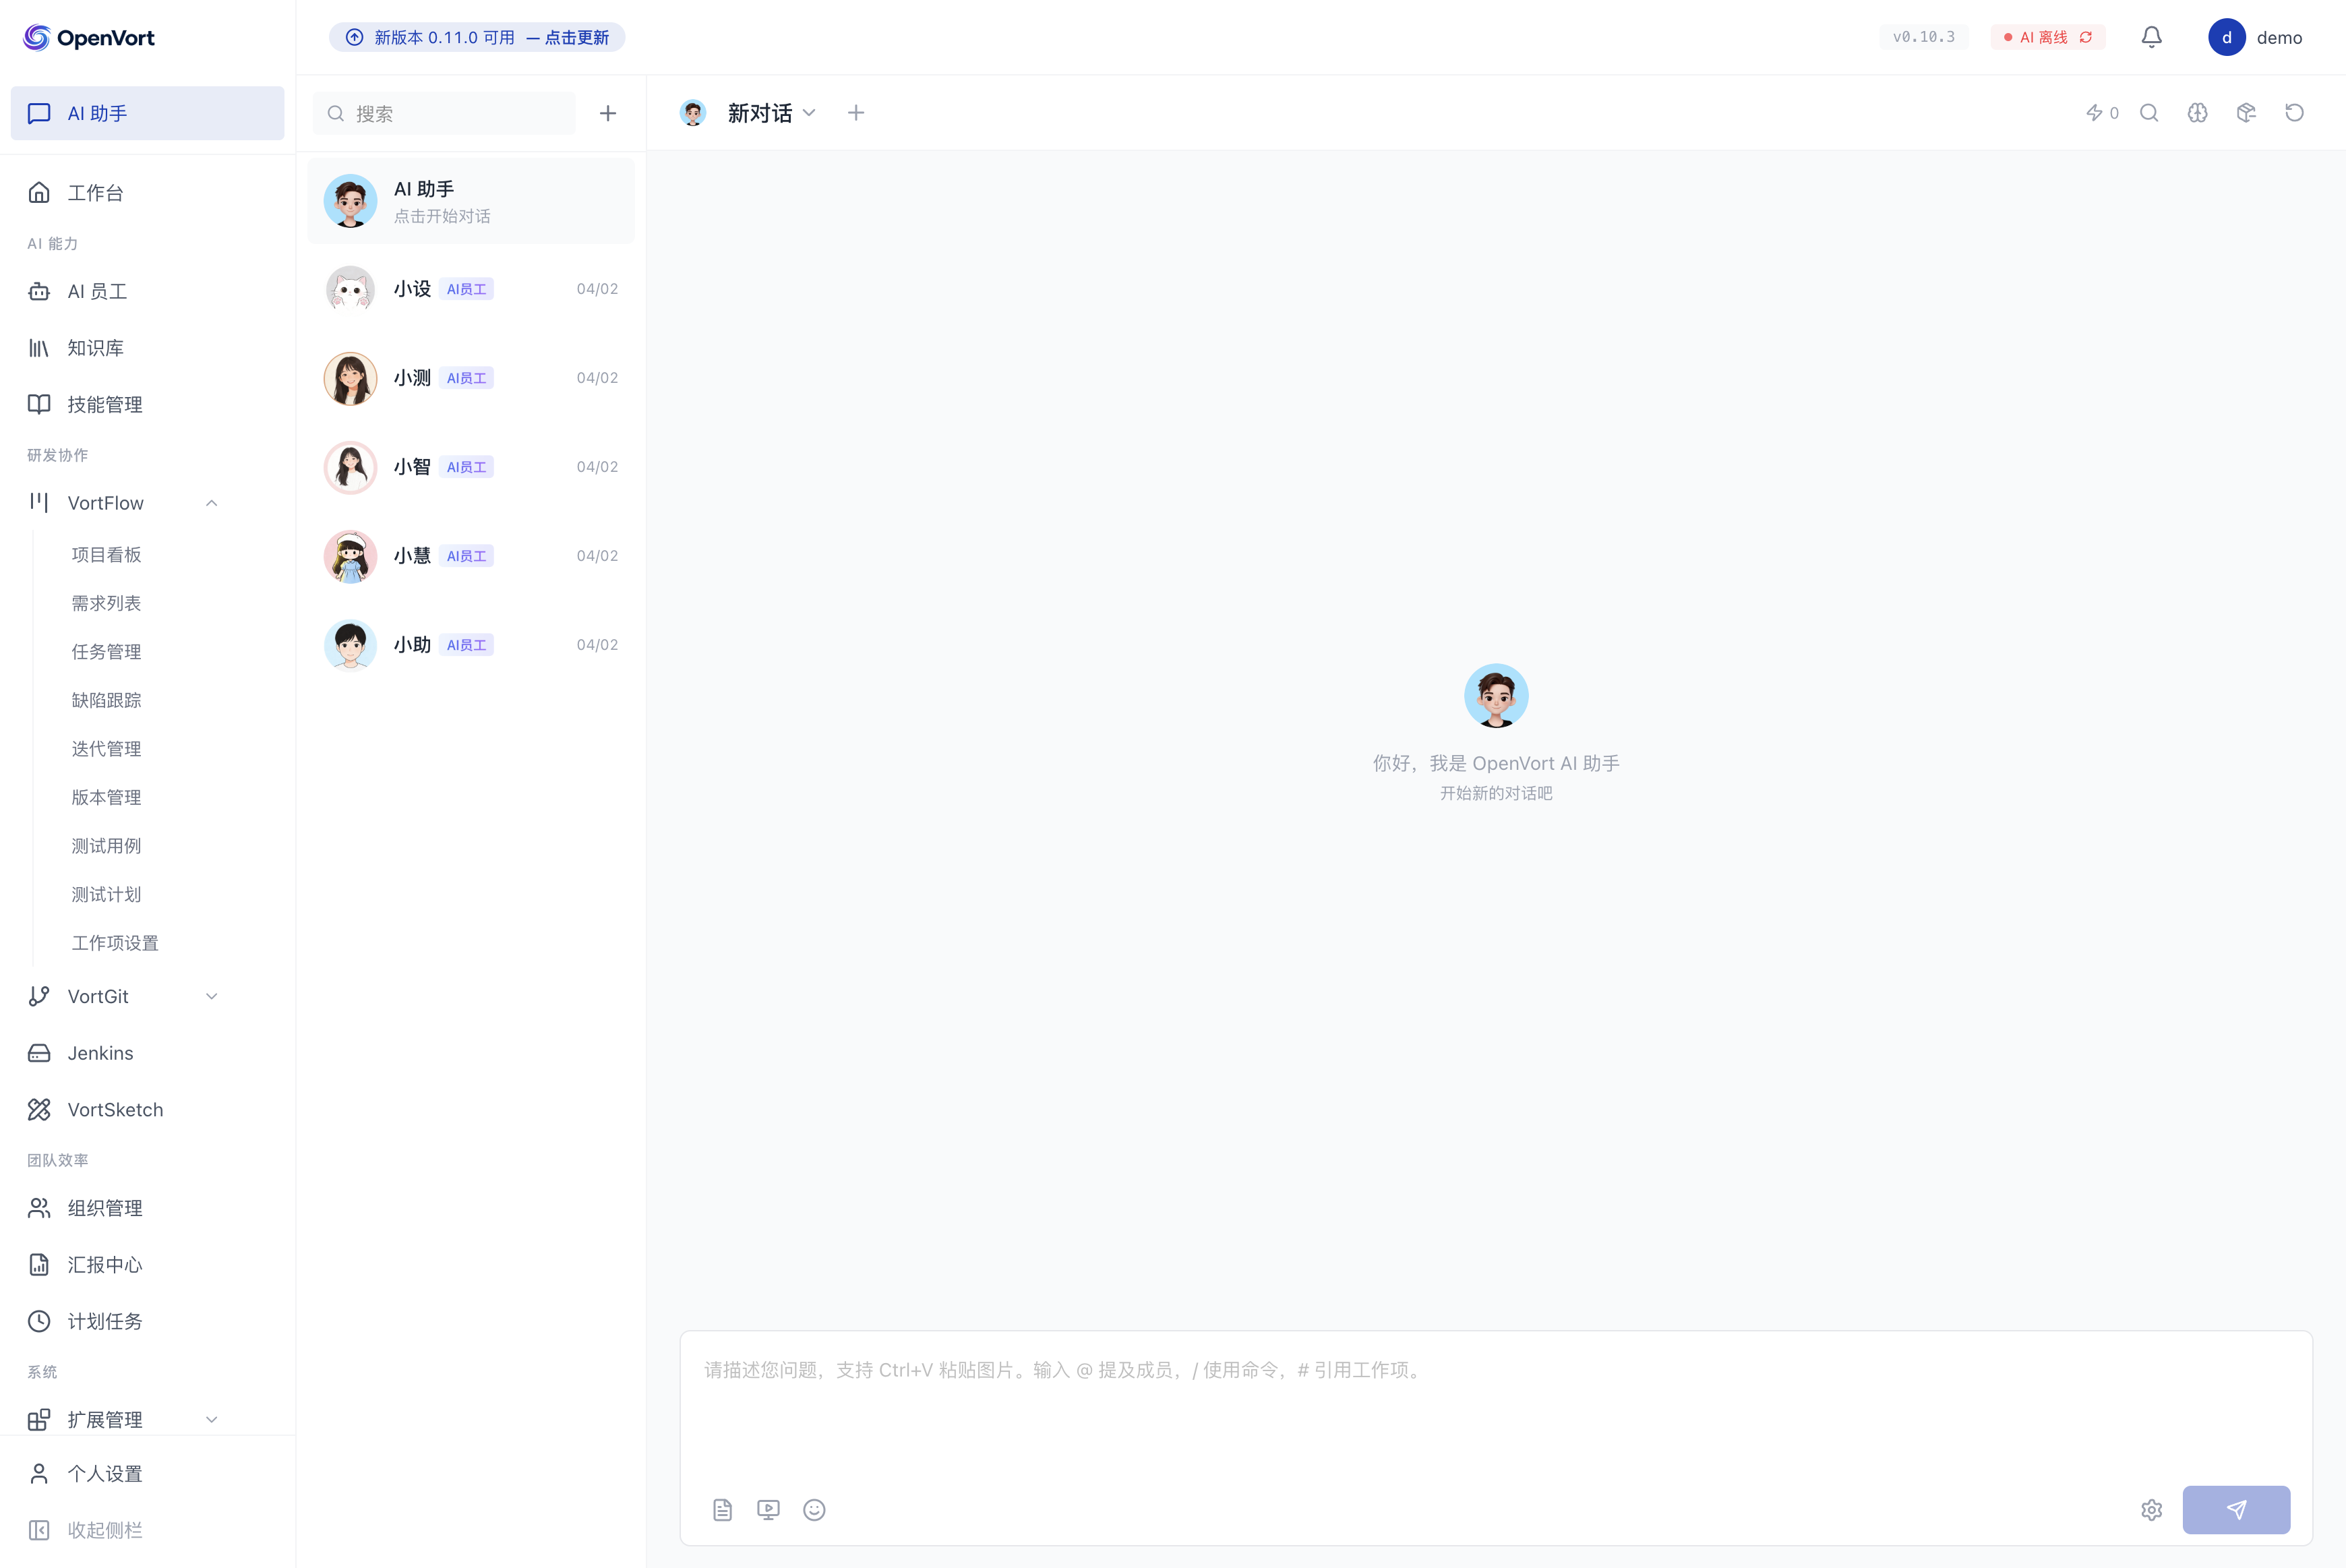Image resolution: width=2346 pixels, height=1568 pixels.
Task: Add a new conversation tab plus icon
Action: pos(856,113)
